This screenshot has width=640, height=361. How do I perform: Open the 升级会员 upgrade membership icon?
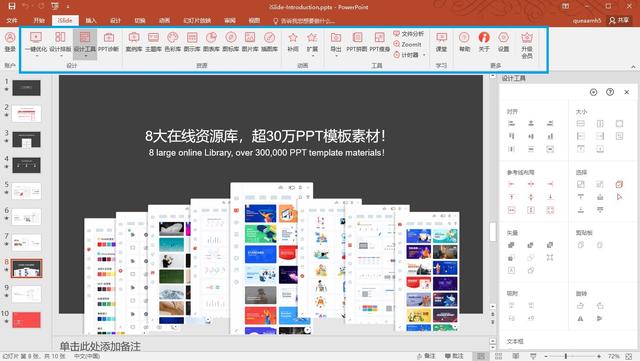tap(527, 45)
